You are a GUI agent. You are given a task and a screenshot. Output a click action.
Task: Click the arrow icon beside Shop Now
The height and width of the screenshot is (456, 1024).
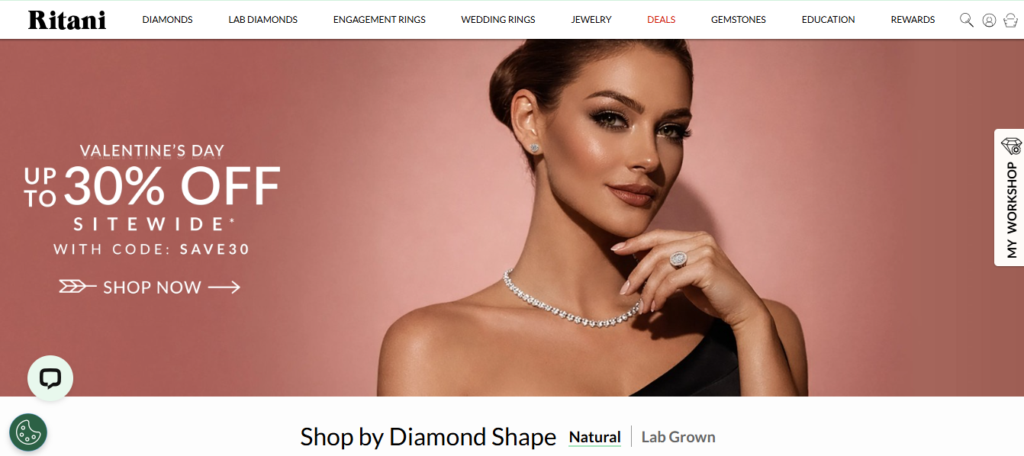tap(224, 287)
